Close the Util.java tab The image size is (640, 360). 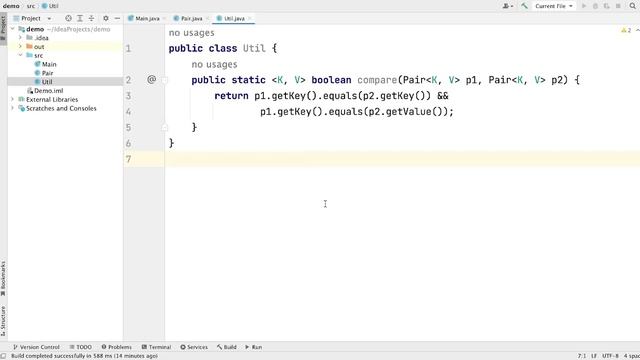point(250,18)
